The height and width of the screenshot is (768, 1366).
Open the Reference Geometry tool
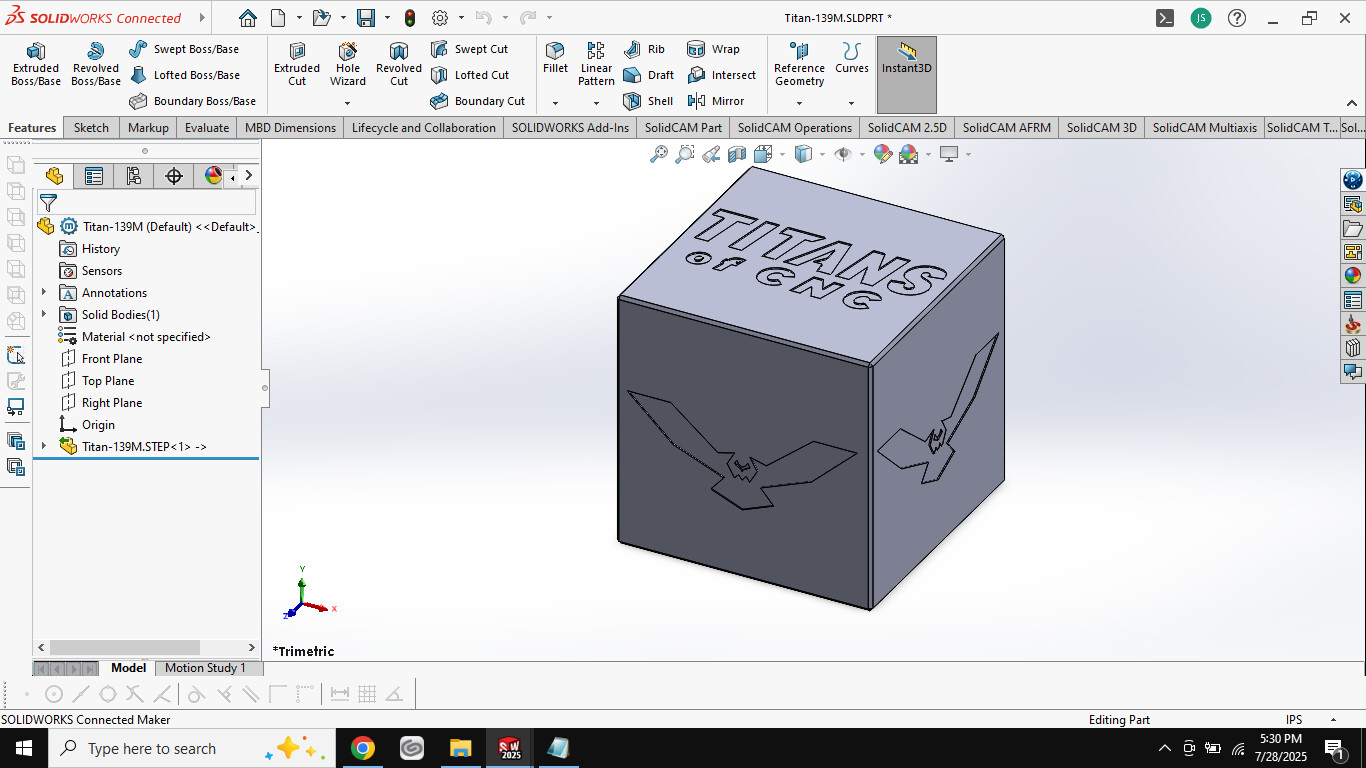[799, 64]
